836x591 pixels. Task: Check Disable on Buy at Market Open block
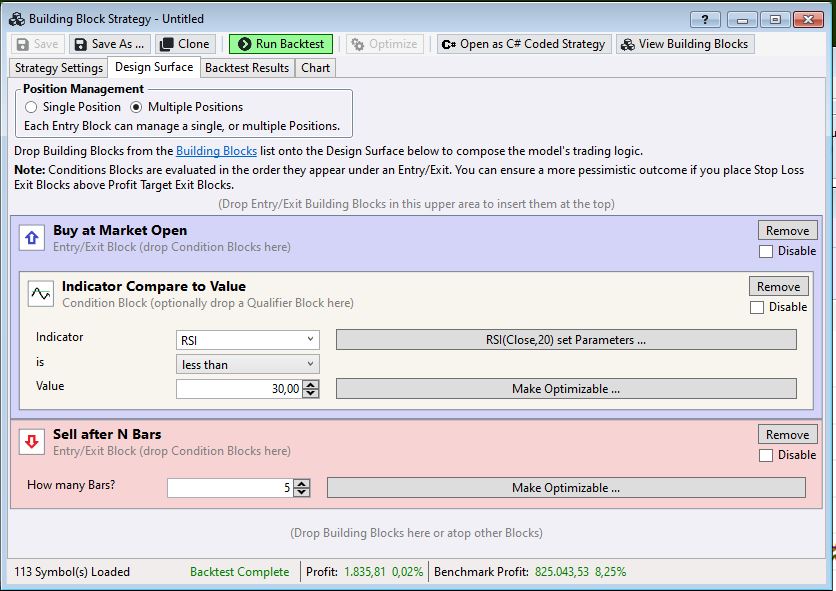[765, 251]
